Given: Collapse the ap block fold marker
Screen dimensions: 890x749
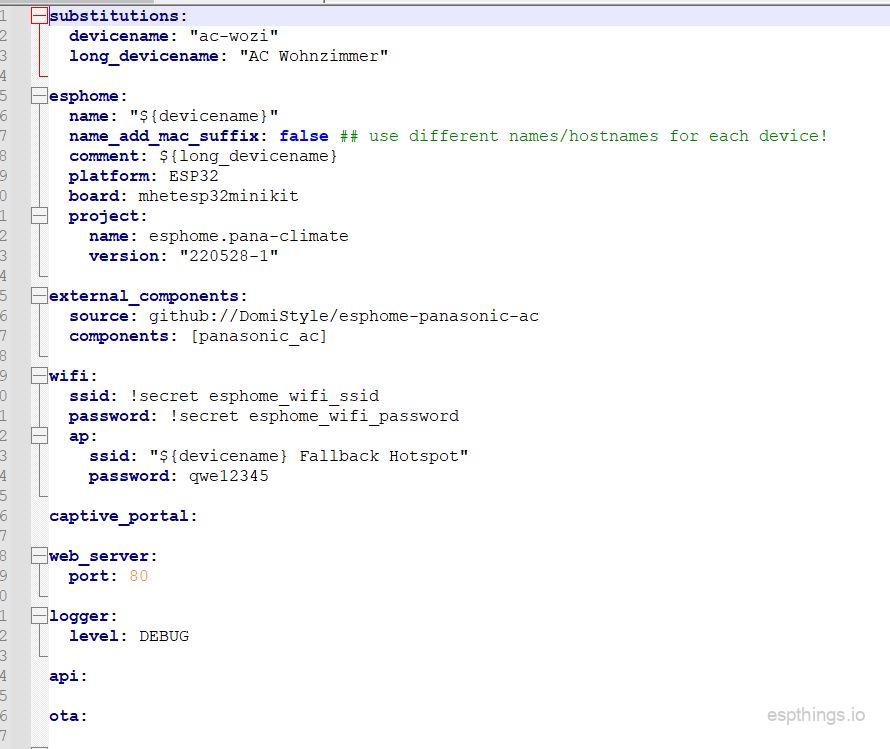Looking at the screenshot, I should click(39, 436).
